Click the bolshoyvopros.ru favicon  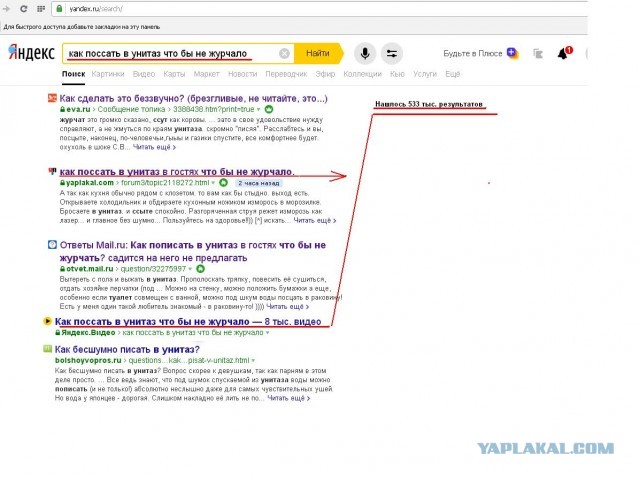pos(47,349)
